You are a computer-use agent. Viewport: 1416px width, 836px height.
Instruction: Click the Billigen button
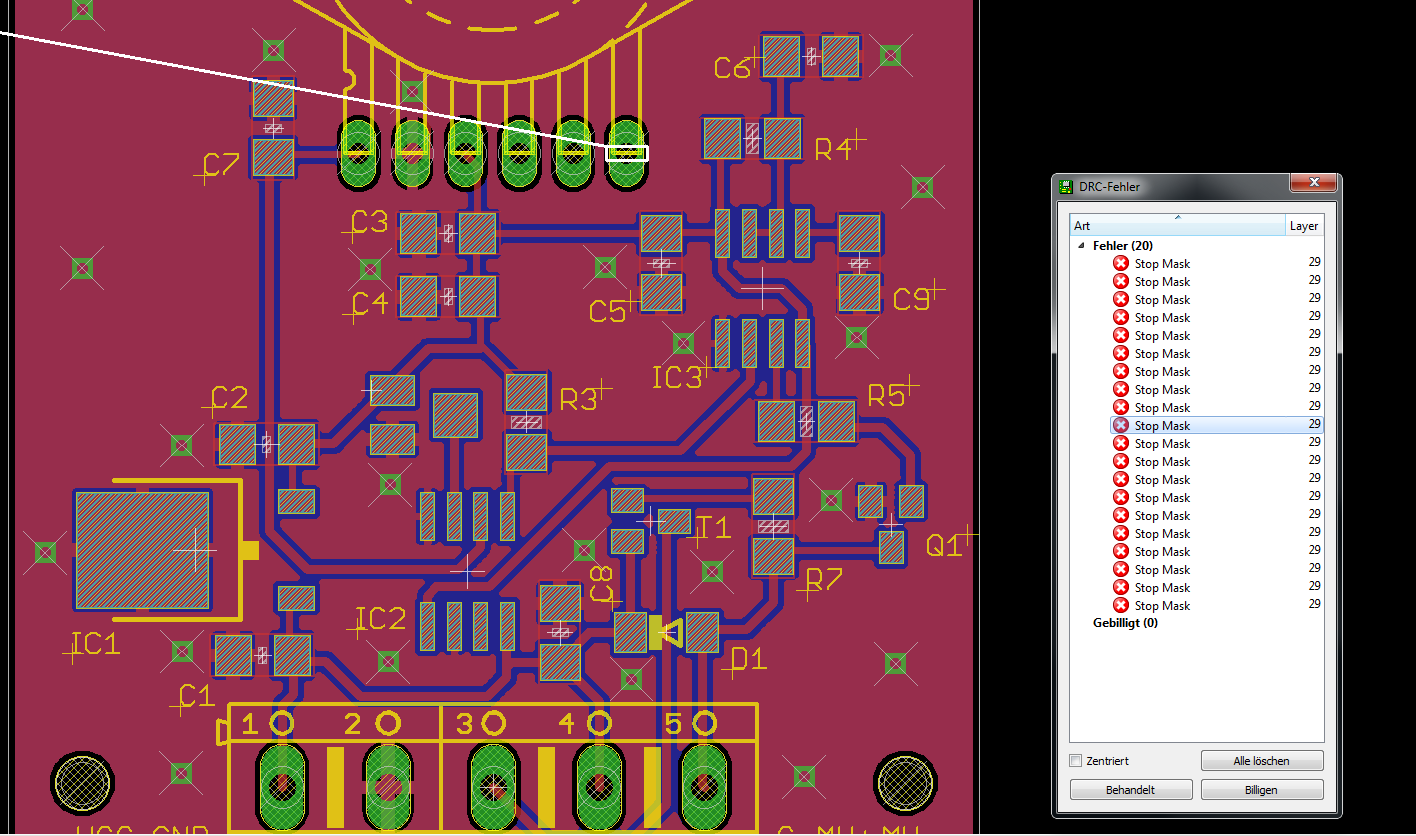pyautogui.click(x=1261, y=789)
